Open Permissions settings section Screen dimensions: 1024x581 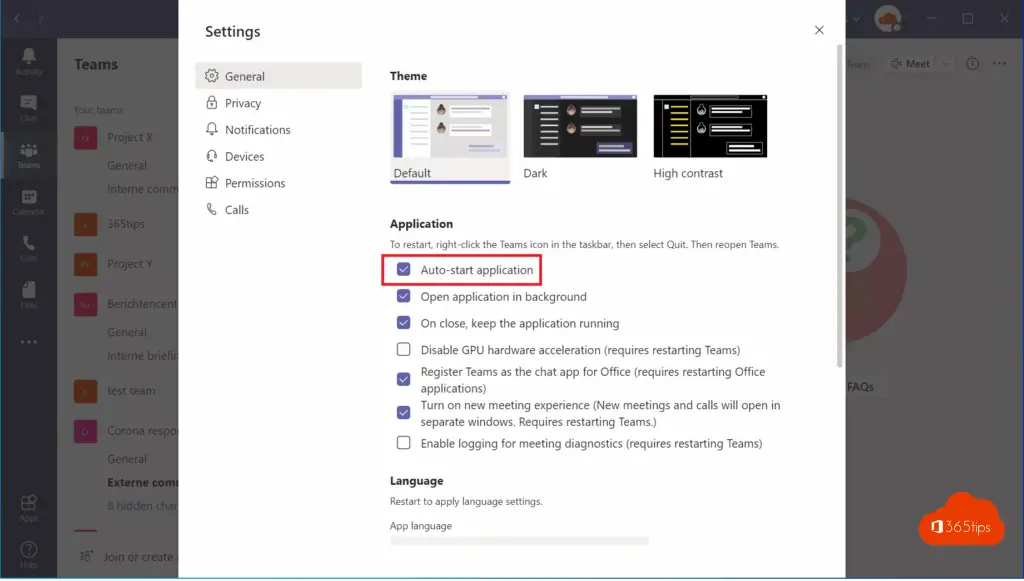(278, 183)
